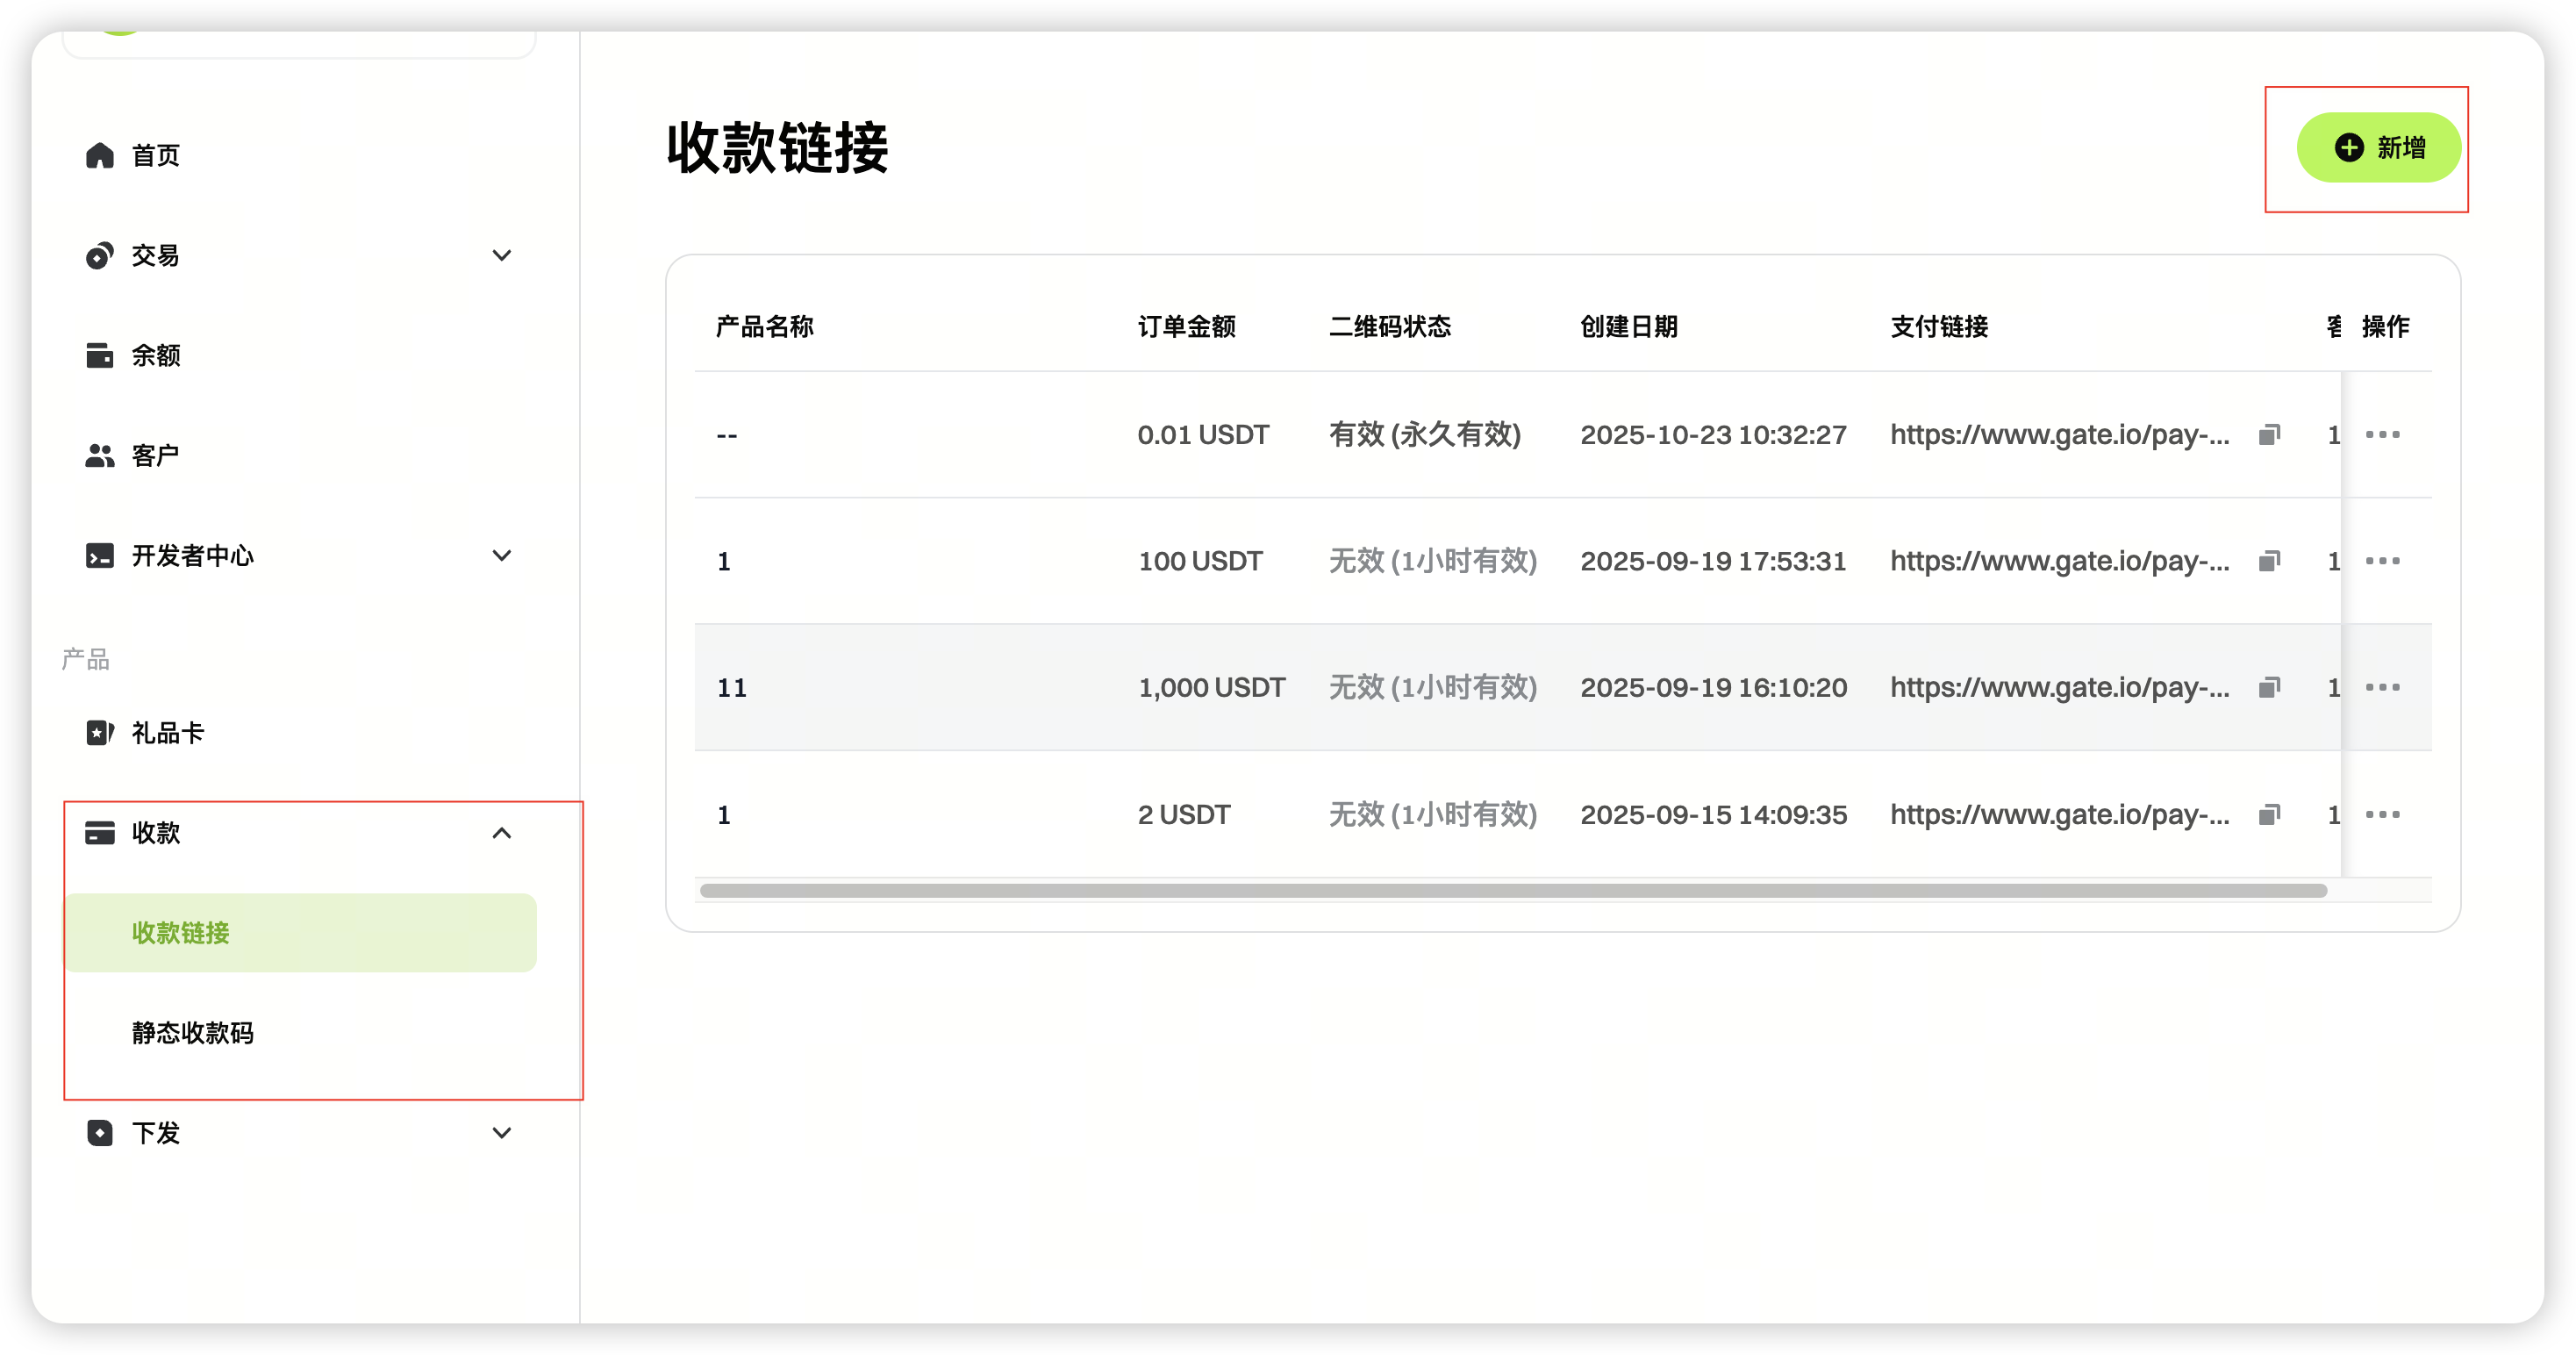2576x1355 pixels.
Task: Collapse the 收款 section chevron
Action: coord(502,833)
